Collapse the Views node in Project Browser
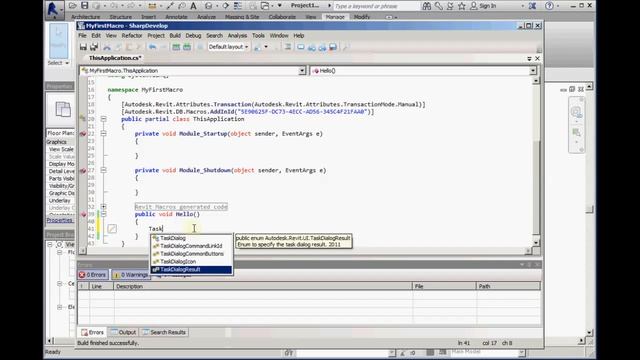 pos(50,244)
